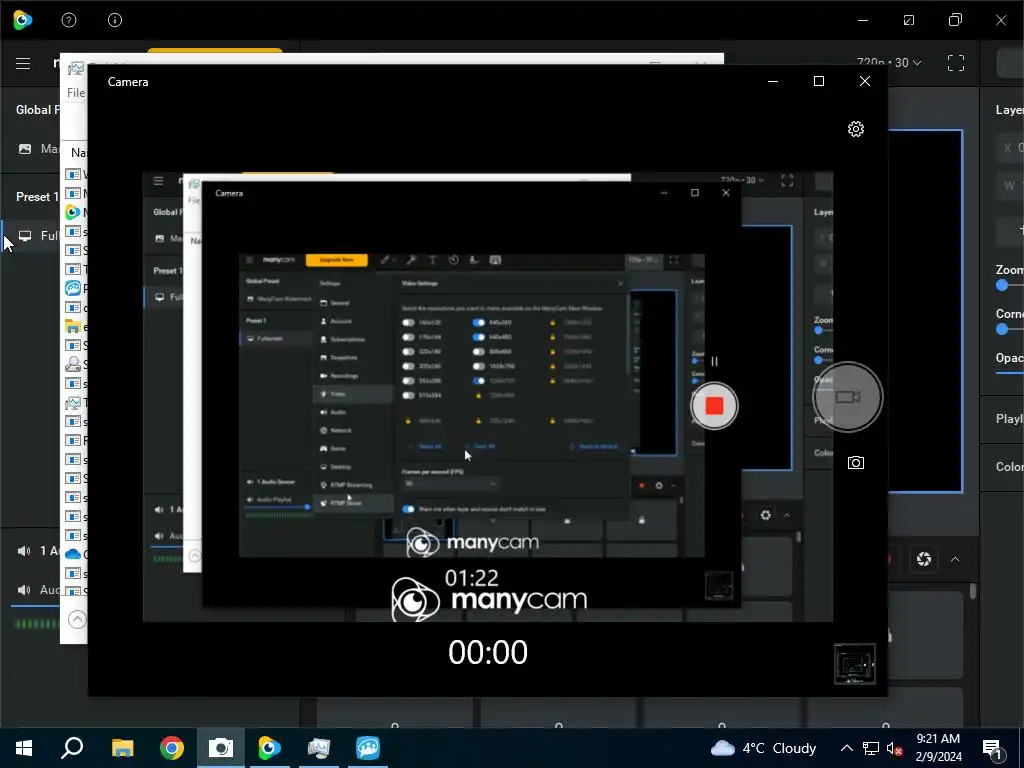Open the 720p 30 resolution dropdown
The height and width of the screenshot is (768, 1024).
889,63
